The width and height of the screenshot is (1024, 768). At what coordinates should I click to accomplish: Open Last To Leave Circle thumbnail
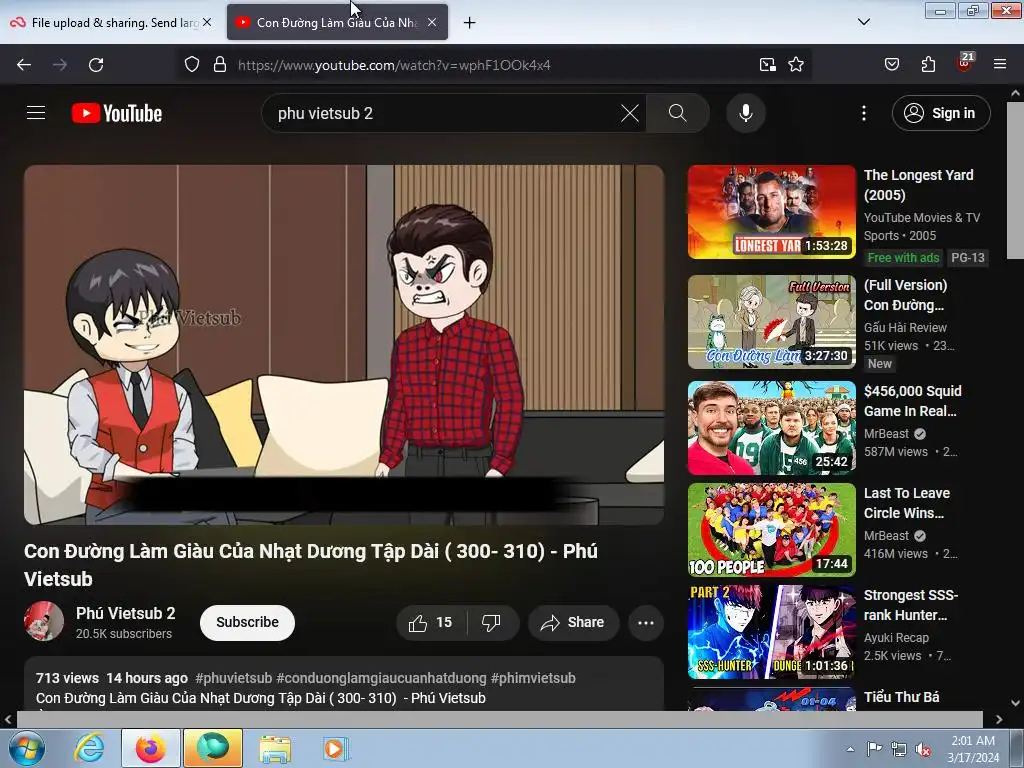[771, 530]
